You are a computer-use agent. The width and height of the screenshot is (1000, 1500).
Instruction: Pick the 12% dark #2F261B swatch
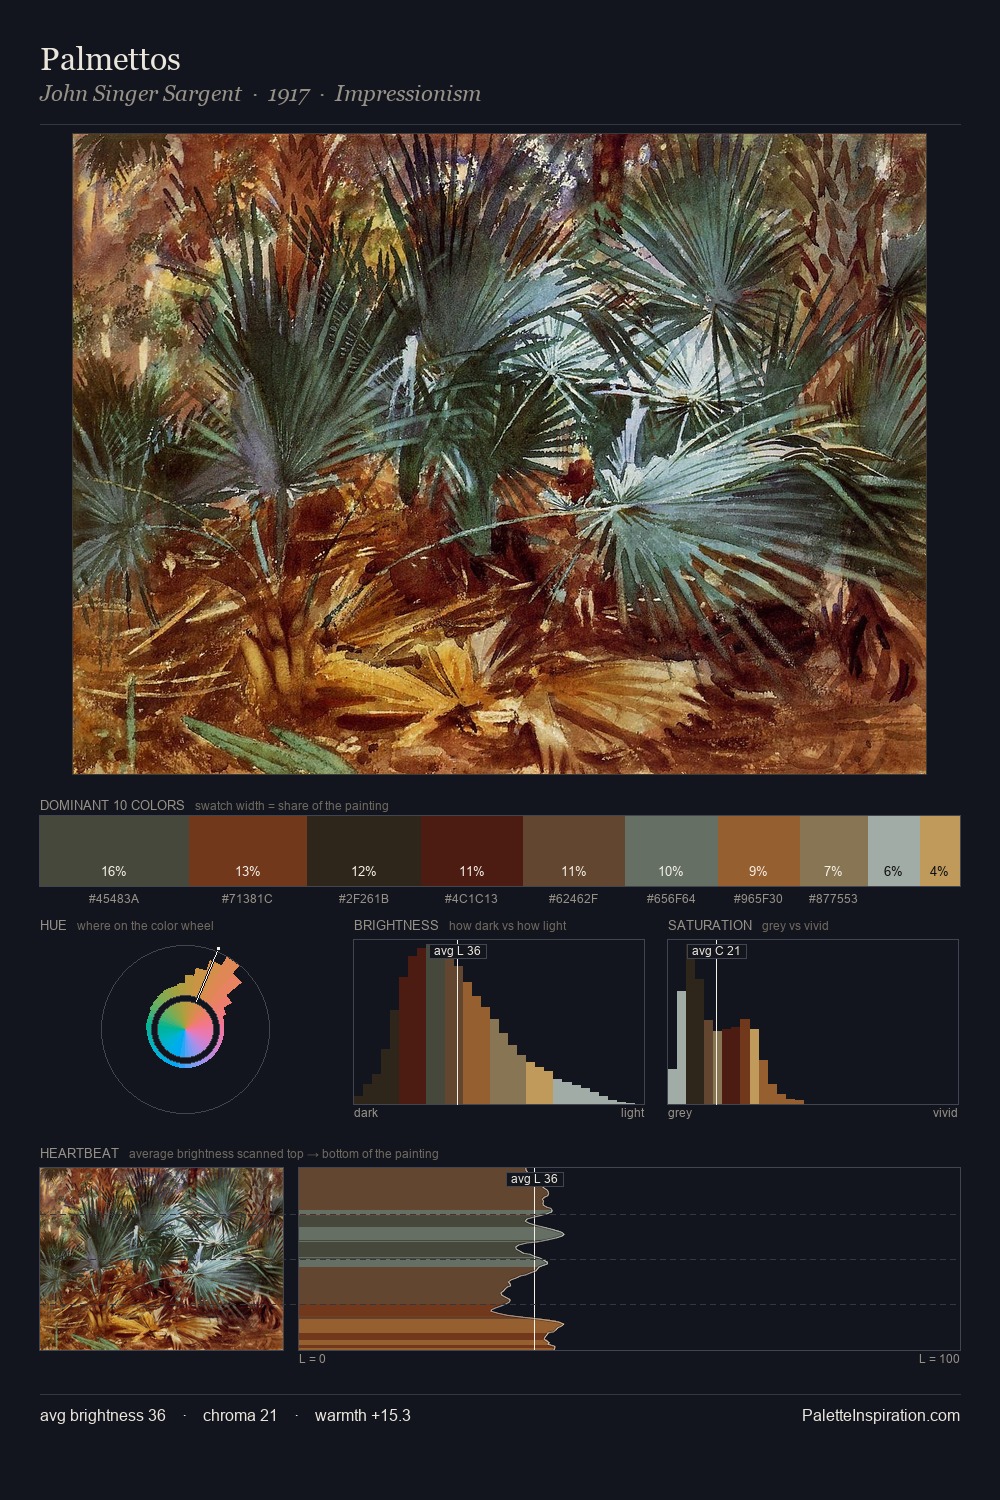(364, 851)
